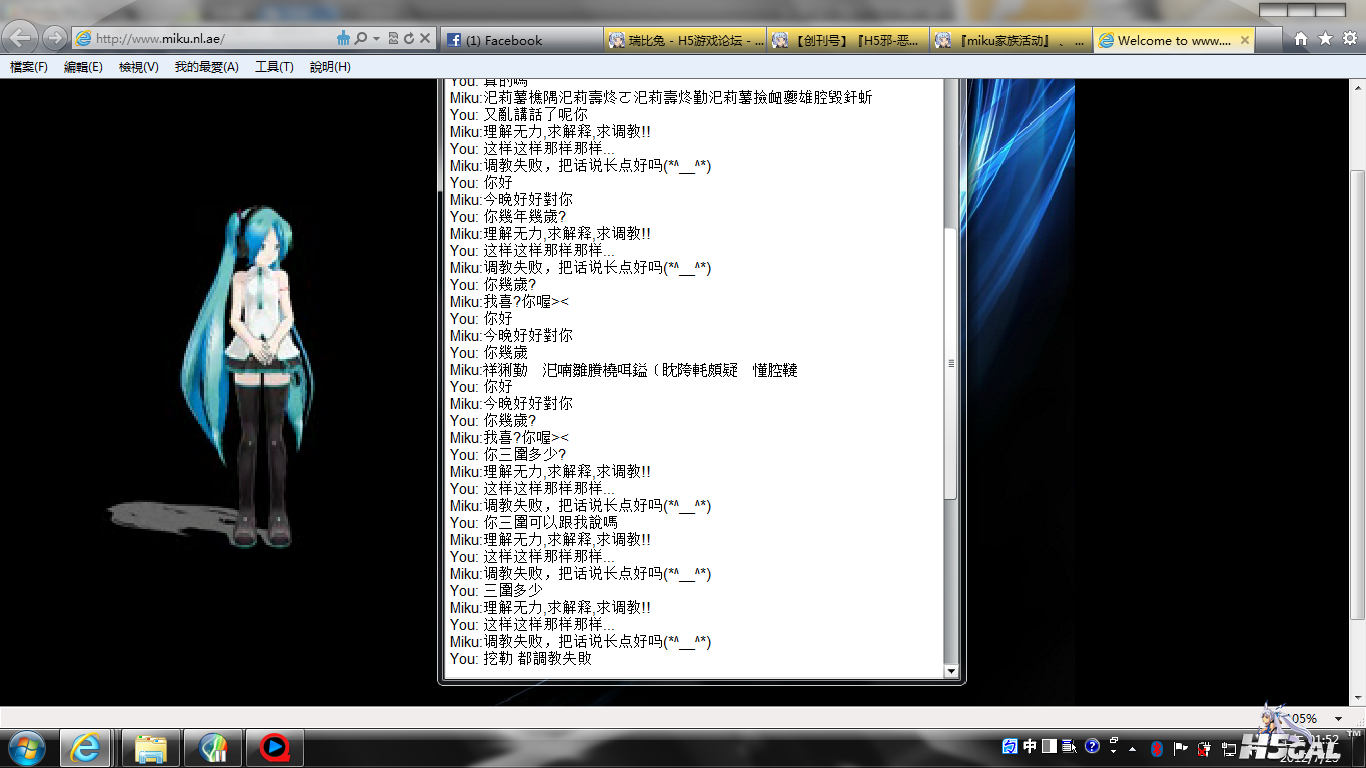This screenshot has height=768, width=1366.
Task: Click the blue IME input method icon in tray
Action: (1009, 747)
